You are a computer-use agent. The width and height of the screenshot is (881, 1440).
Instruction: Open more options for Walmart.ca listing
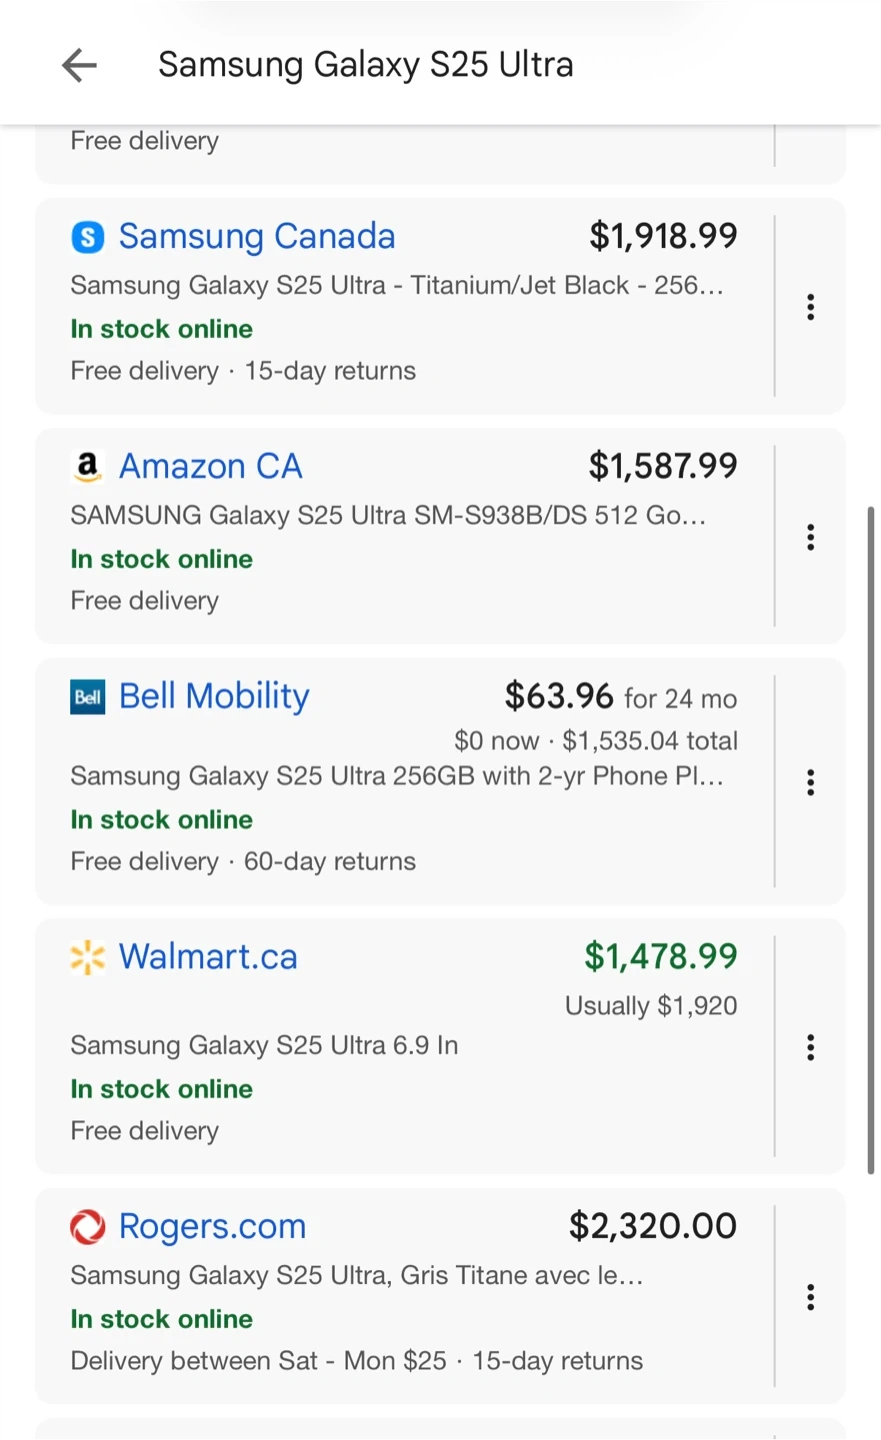[810, 1047]
